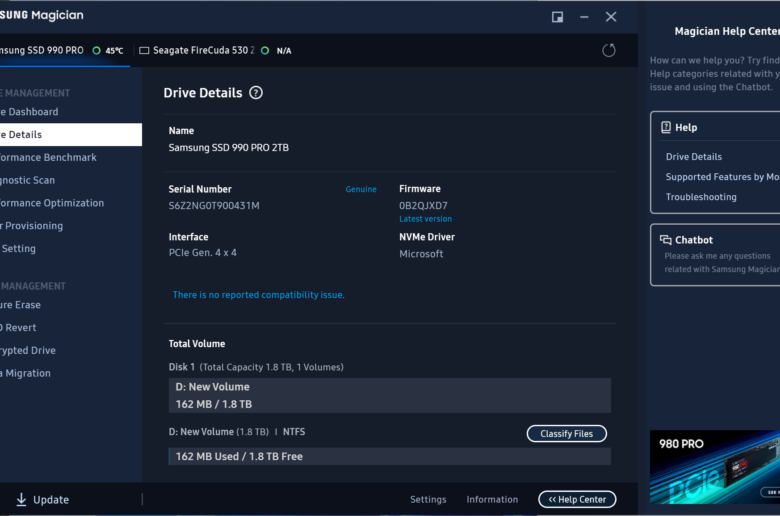Viewport: 780px width, 516px height.
Task: Click the 980 PRO advertisement banner
Action: click(715, 467)
